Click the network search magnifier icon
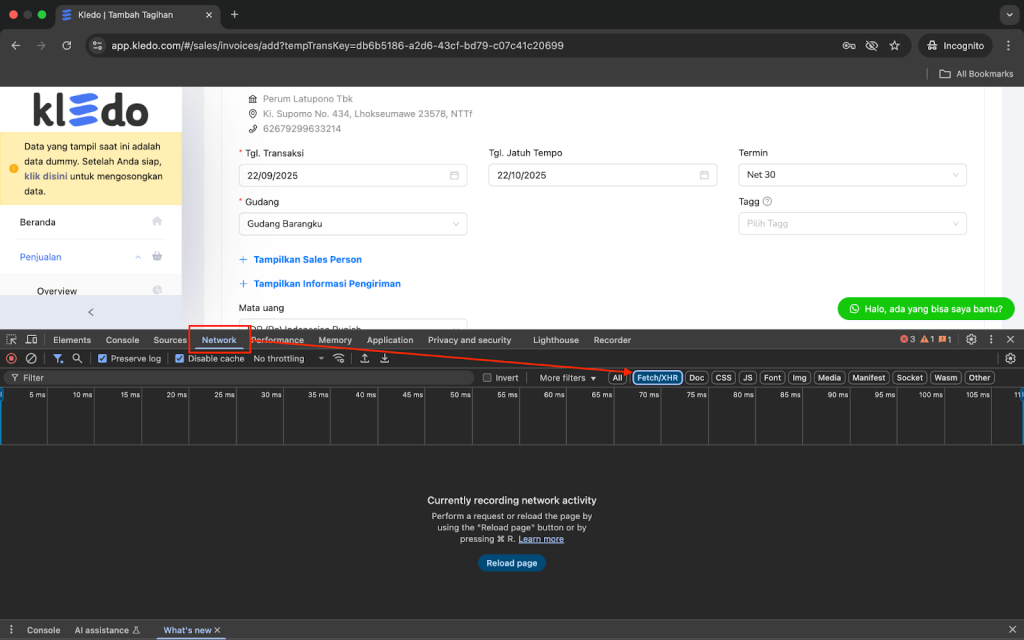Image resolution: width=1024 pixels, height=640 pixels. (77, 358)
